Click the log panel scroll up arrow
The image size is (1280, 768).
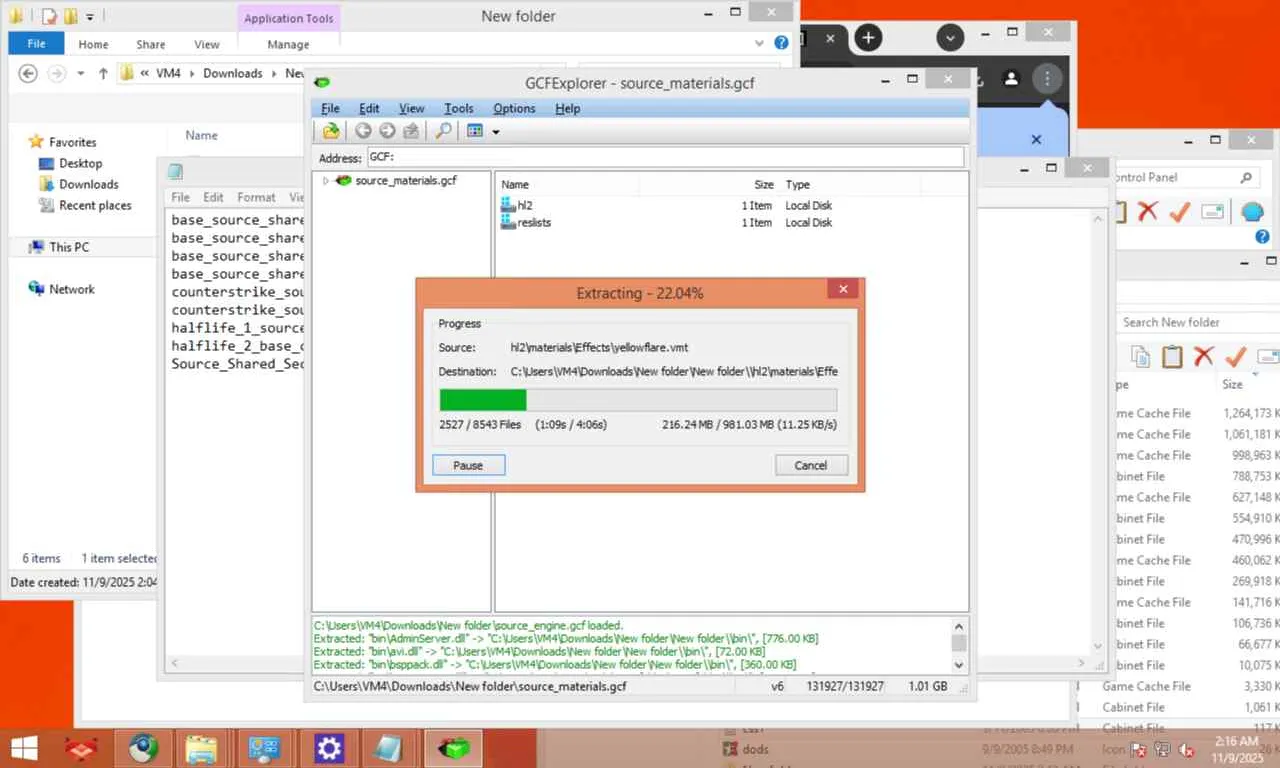959,626
